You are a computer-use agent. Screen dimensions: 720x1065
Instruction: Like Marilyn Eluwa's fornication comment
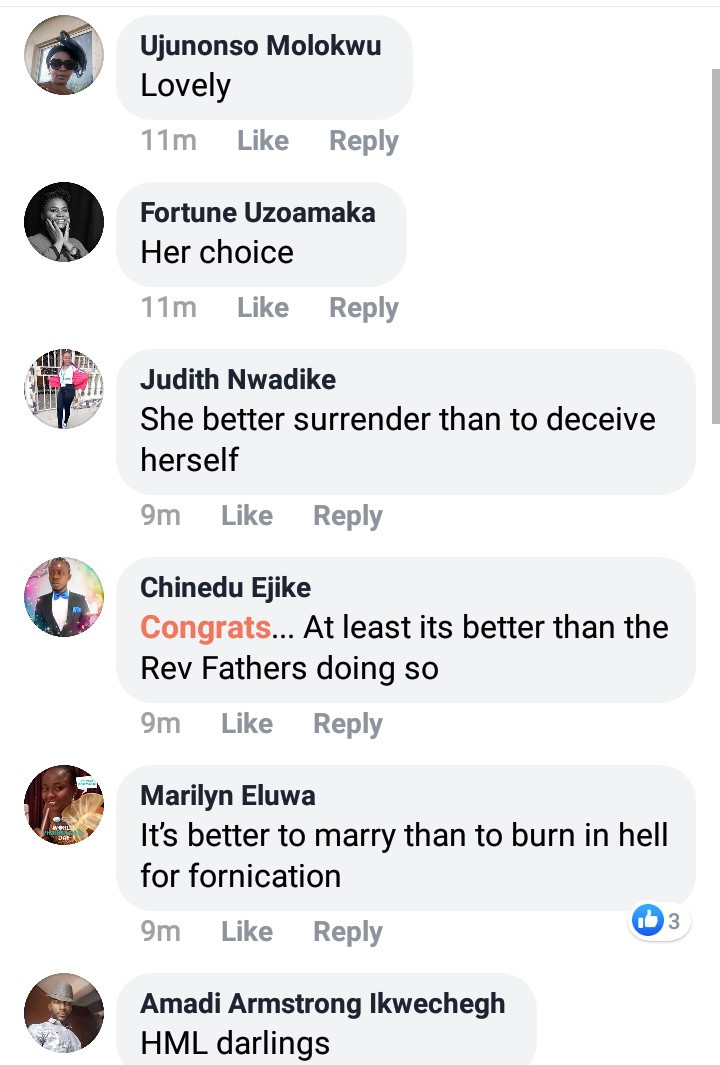click(247, 932)
